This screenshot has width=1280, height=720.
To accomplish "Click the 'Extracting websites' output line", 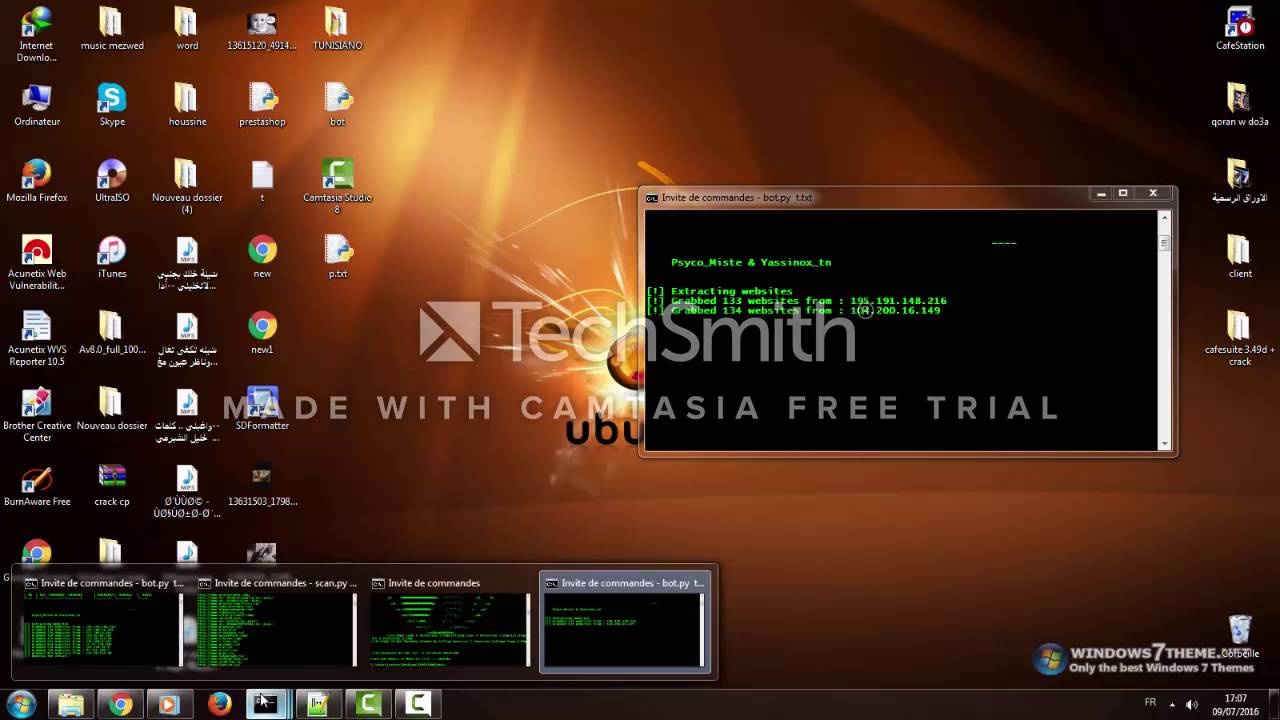I will tap(719, 291).
